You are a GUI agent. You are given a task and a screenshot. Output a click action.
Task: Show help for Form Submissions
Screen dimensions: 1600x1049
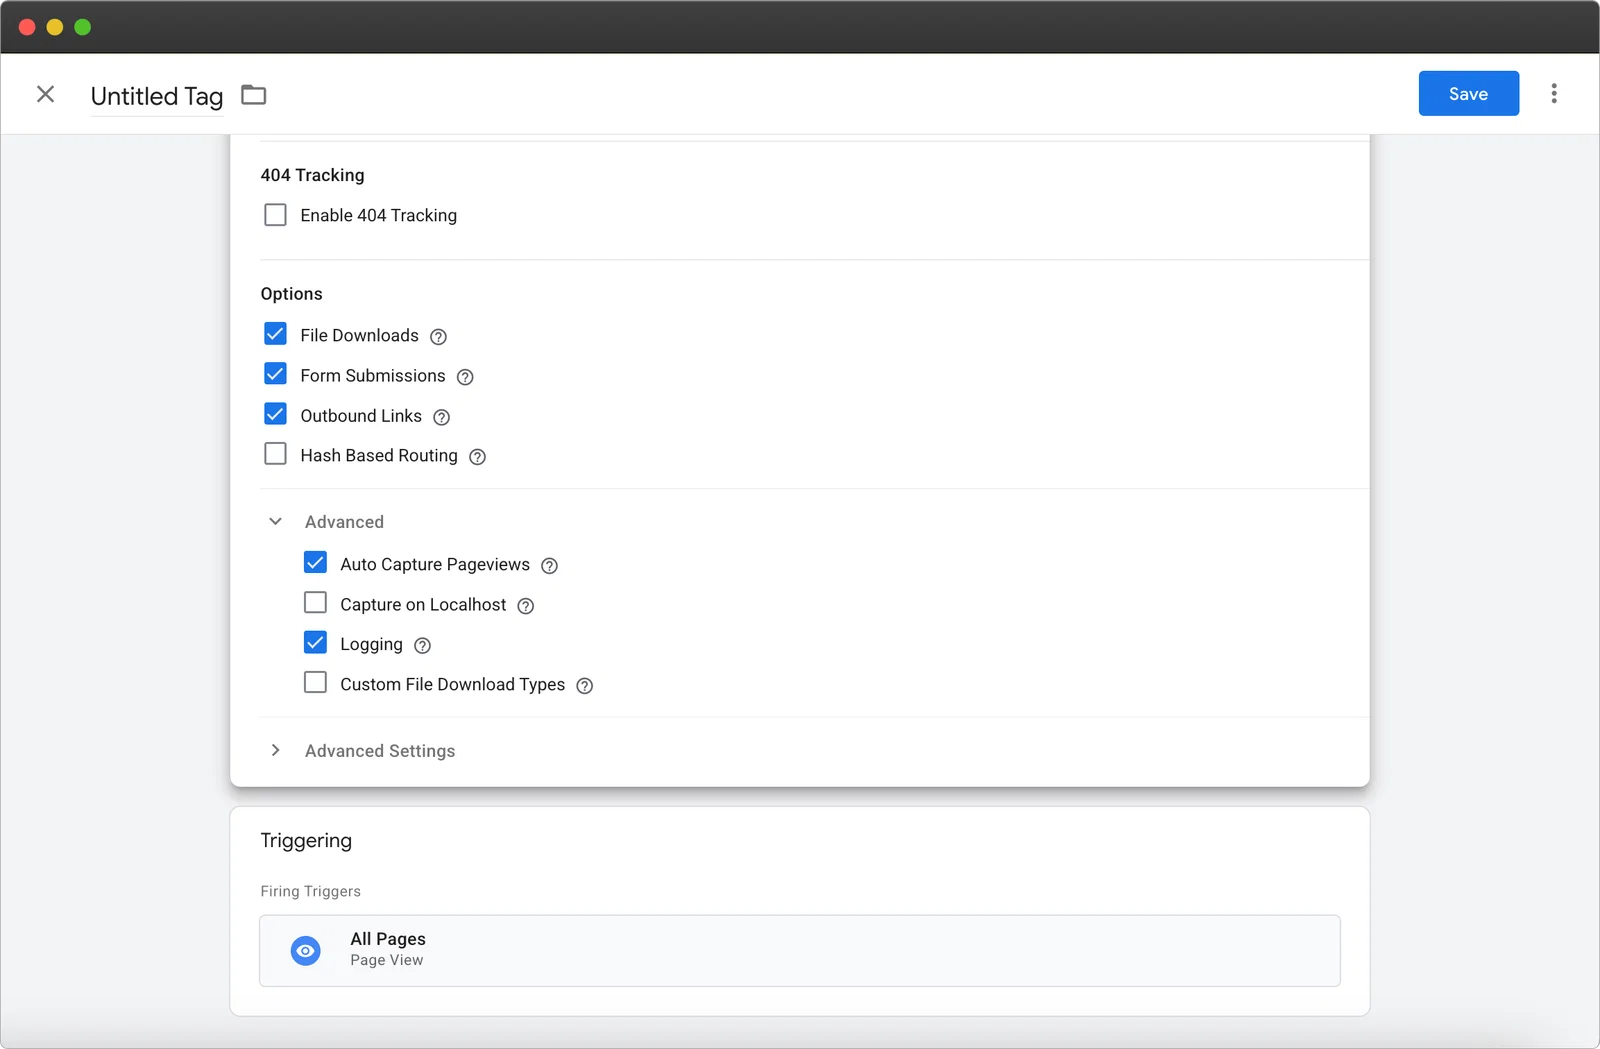[x=465, y=377]
